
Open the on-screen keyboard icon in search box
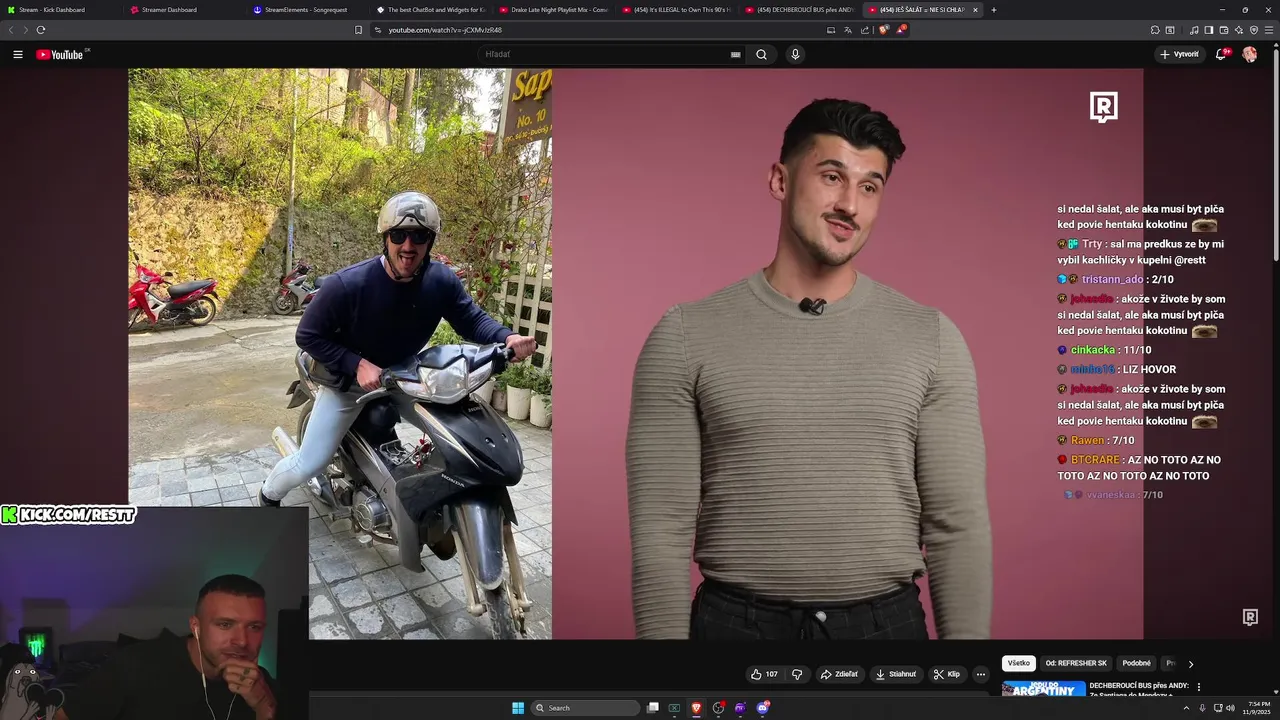coord(736,55)
